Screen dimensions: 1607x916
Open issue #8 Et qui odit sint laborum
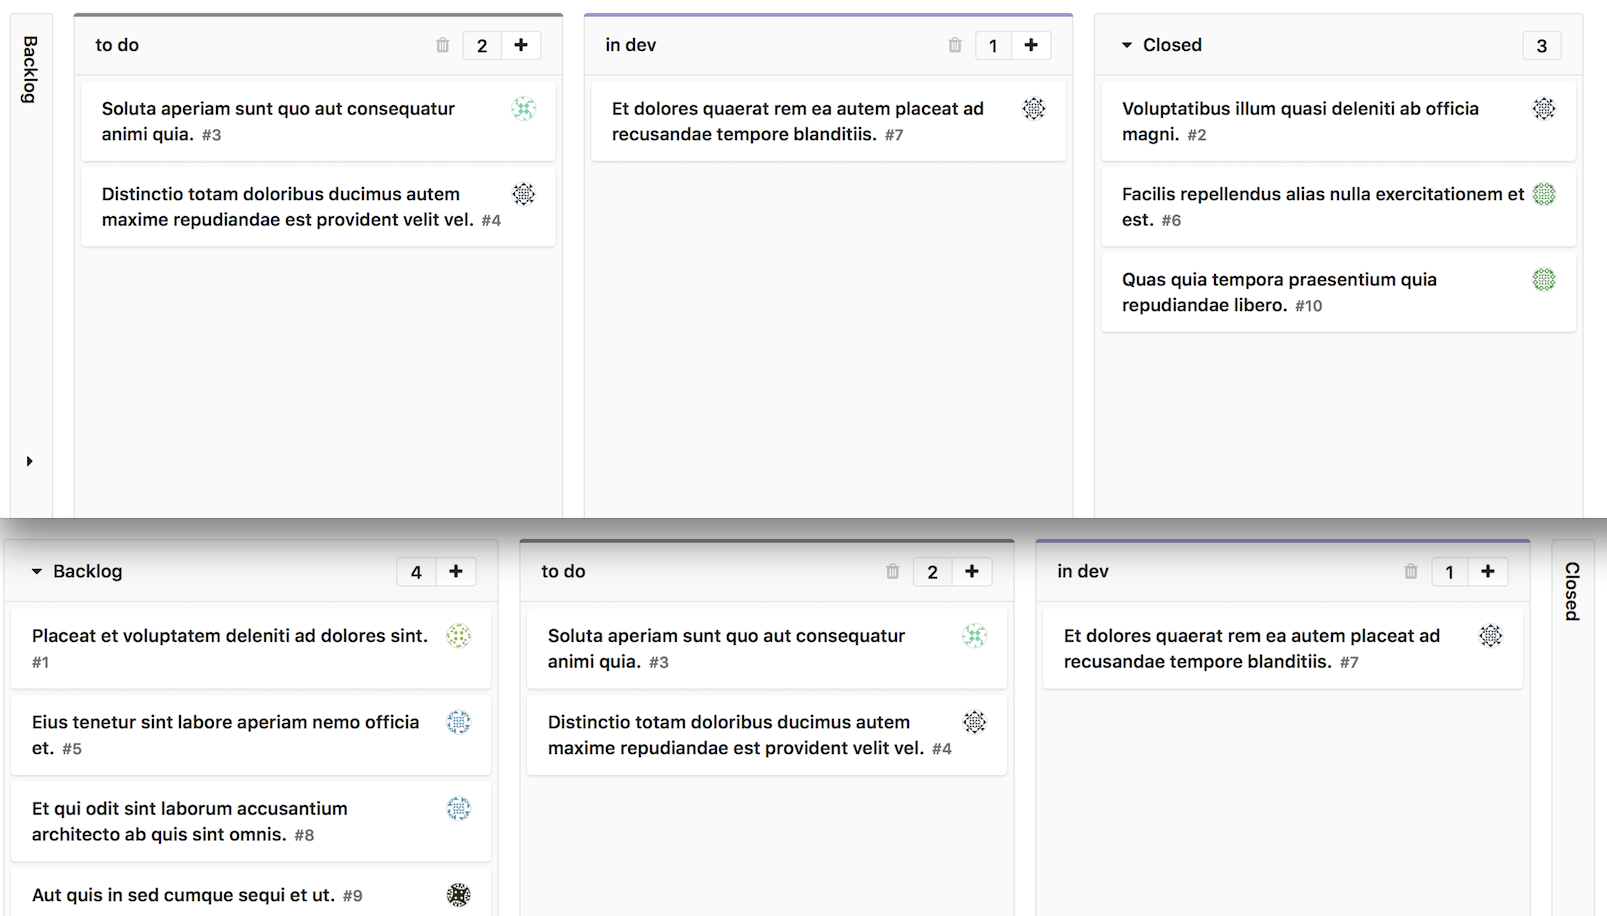[190, 821]
